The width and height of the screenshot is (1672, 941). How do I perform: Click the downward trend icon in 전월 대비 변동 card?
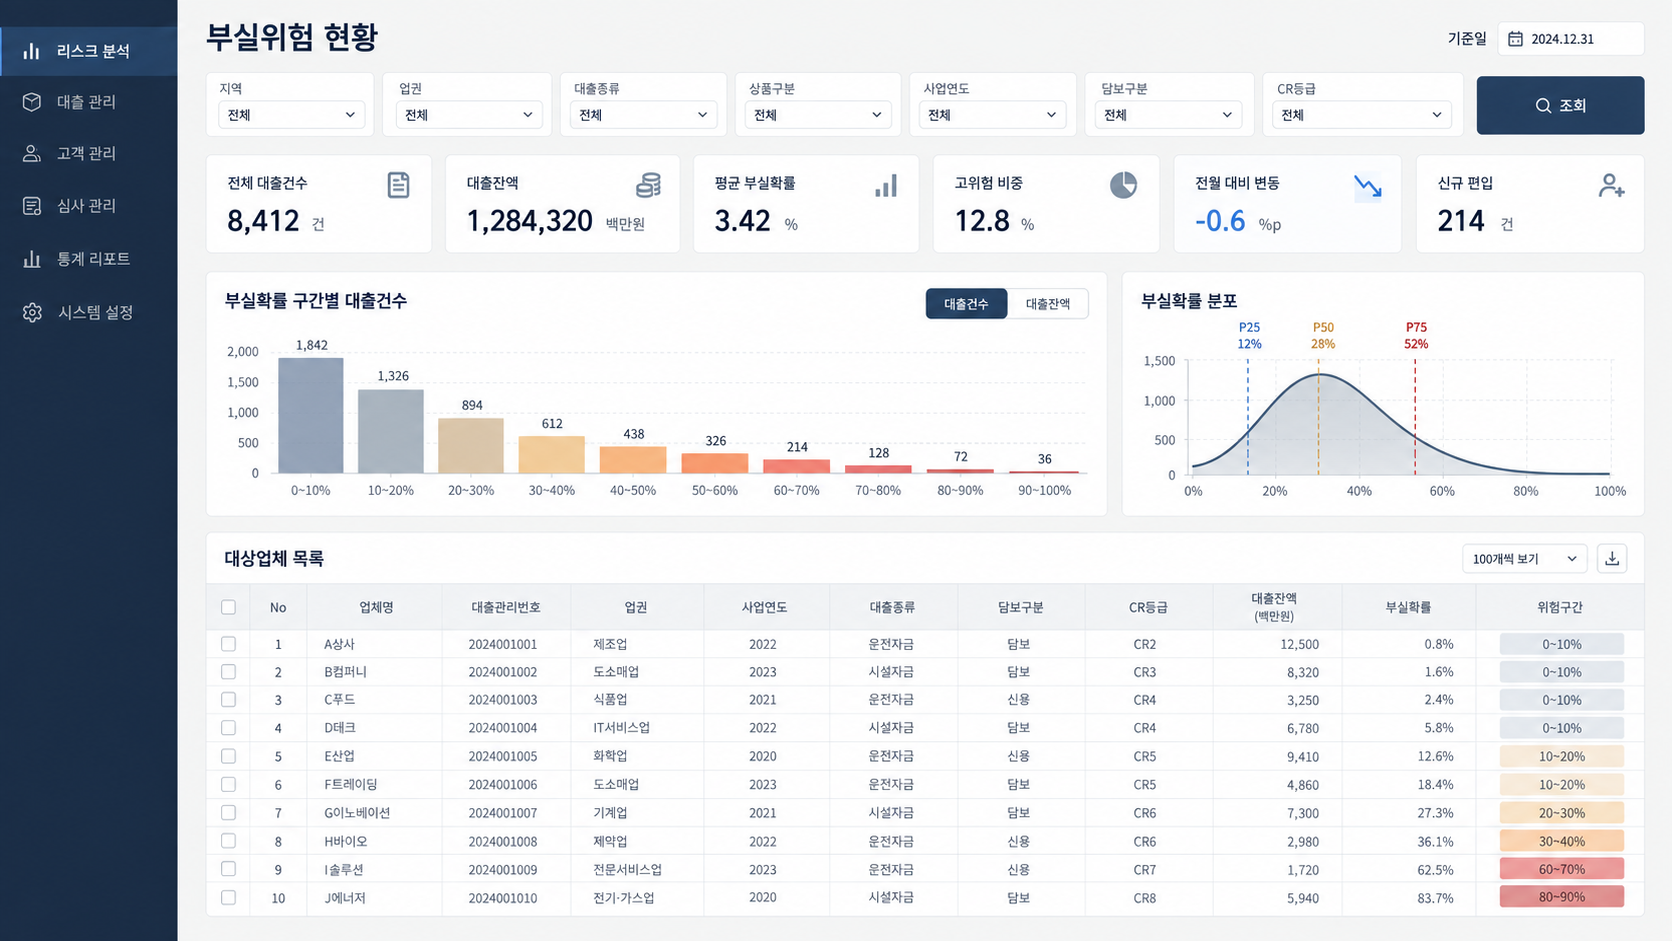(x=1368, y=187)
